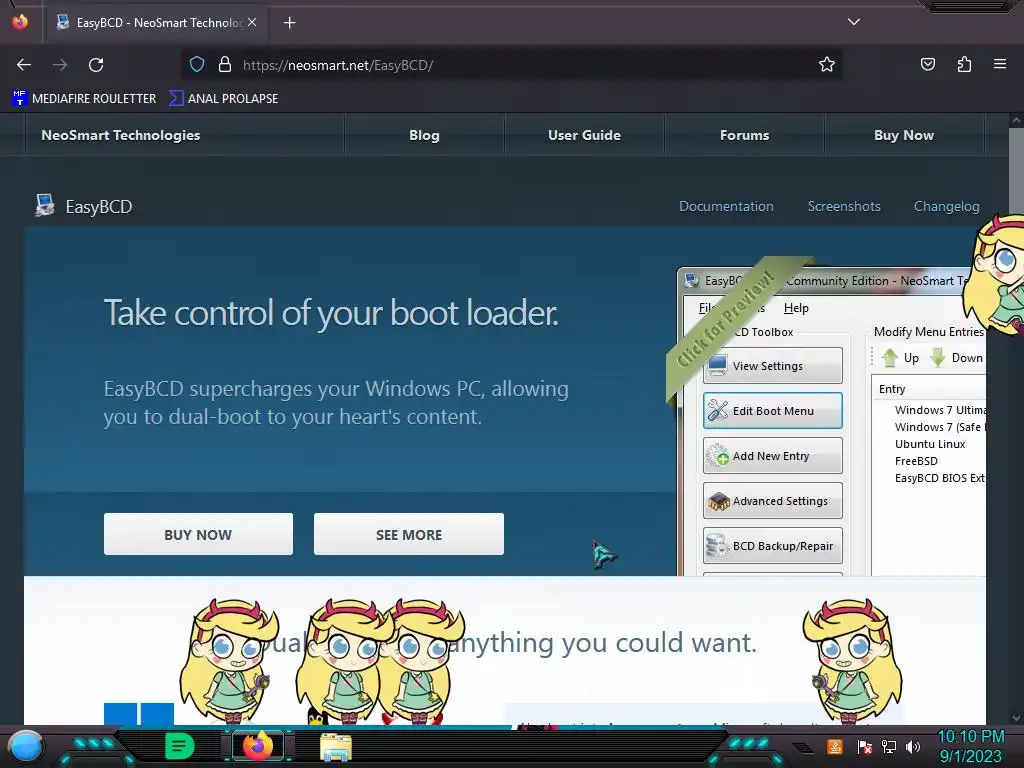
Task: Click Add New Entry in preview
Action: tap(773, 456)
